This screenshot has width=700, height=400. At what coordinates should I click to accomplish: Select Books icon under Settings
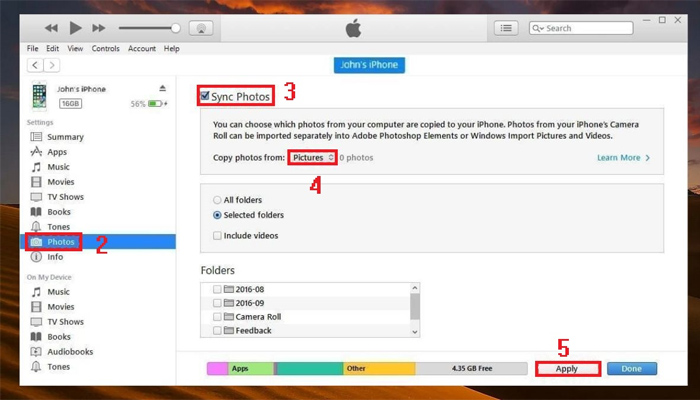pos(36,212)
